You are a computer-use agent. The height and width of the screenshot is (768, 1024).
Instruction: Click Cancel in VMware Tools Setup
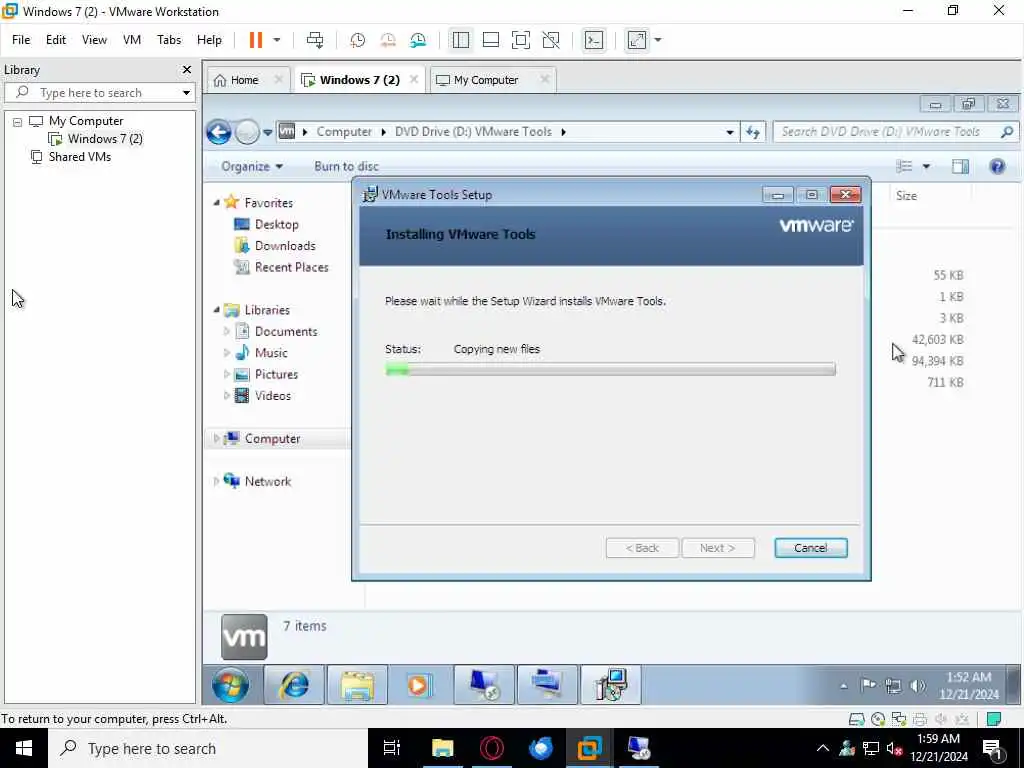pyautogui.click(x=810, y=548)
